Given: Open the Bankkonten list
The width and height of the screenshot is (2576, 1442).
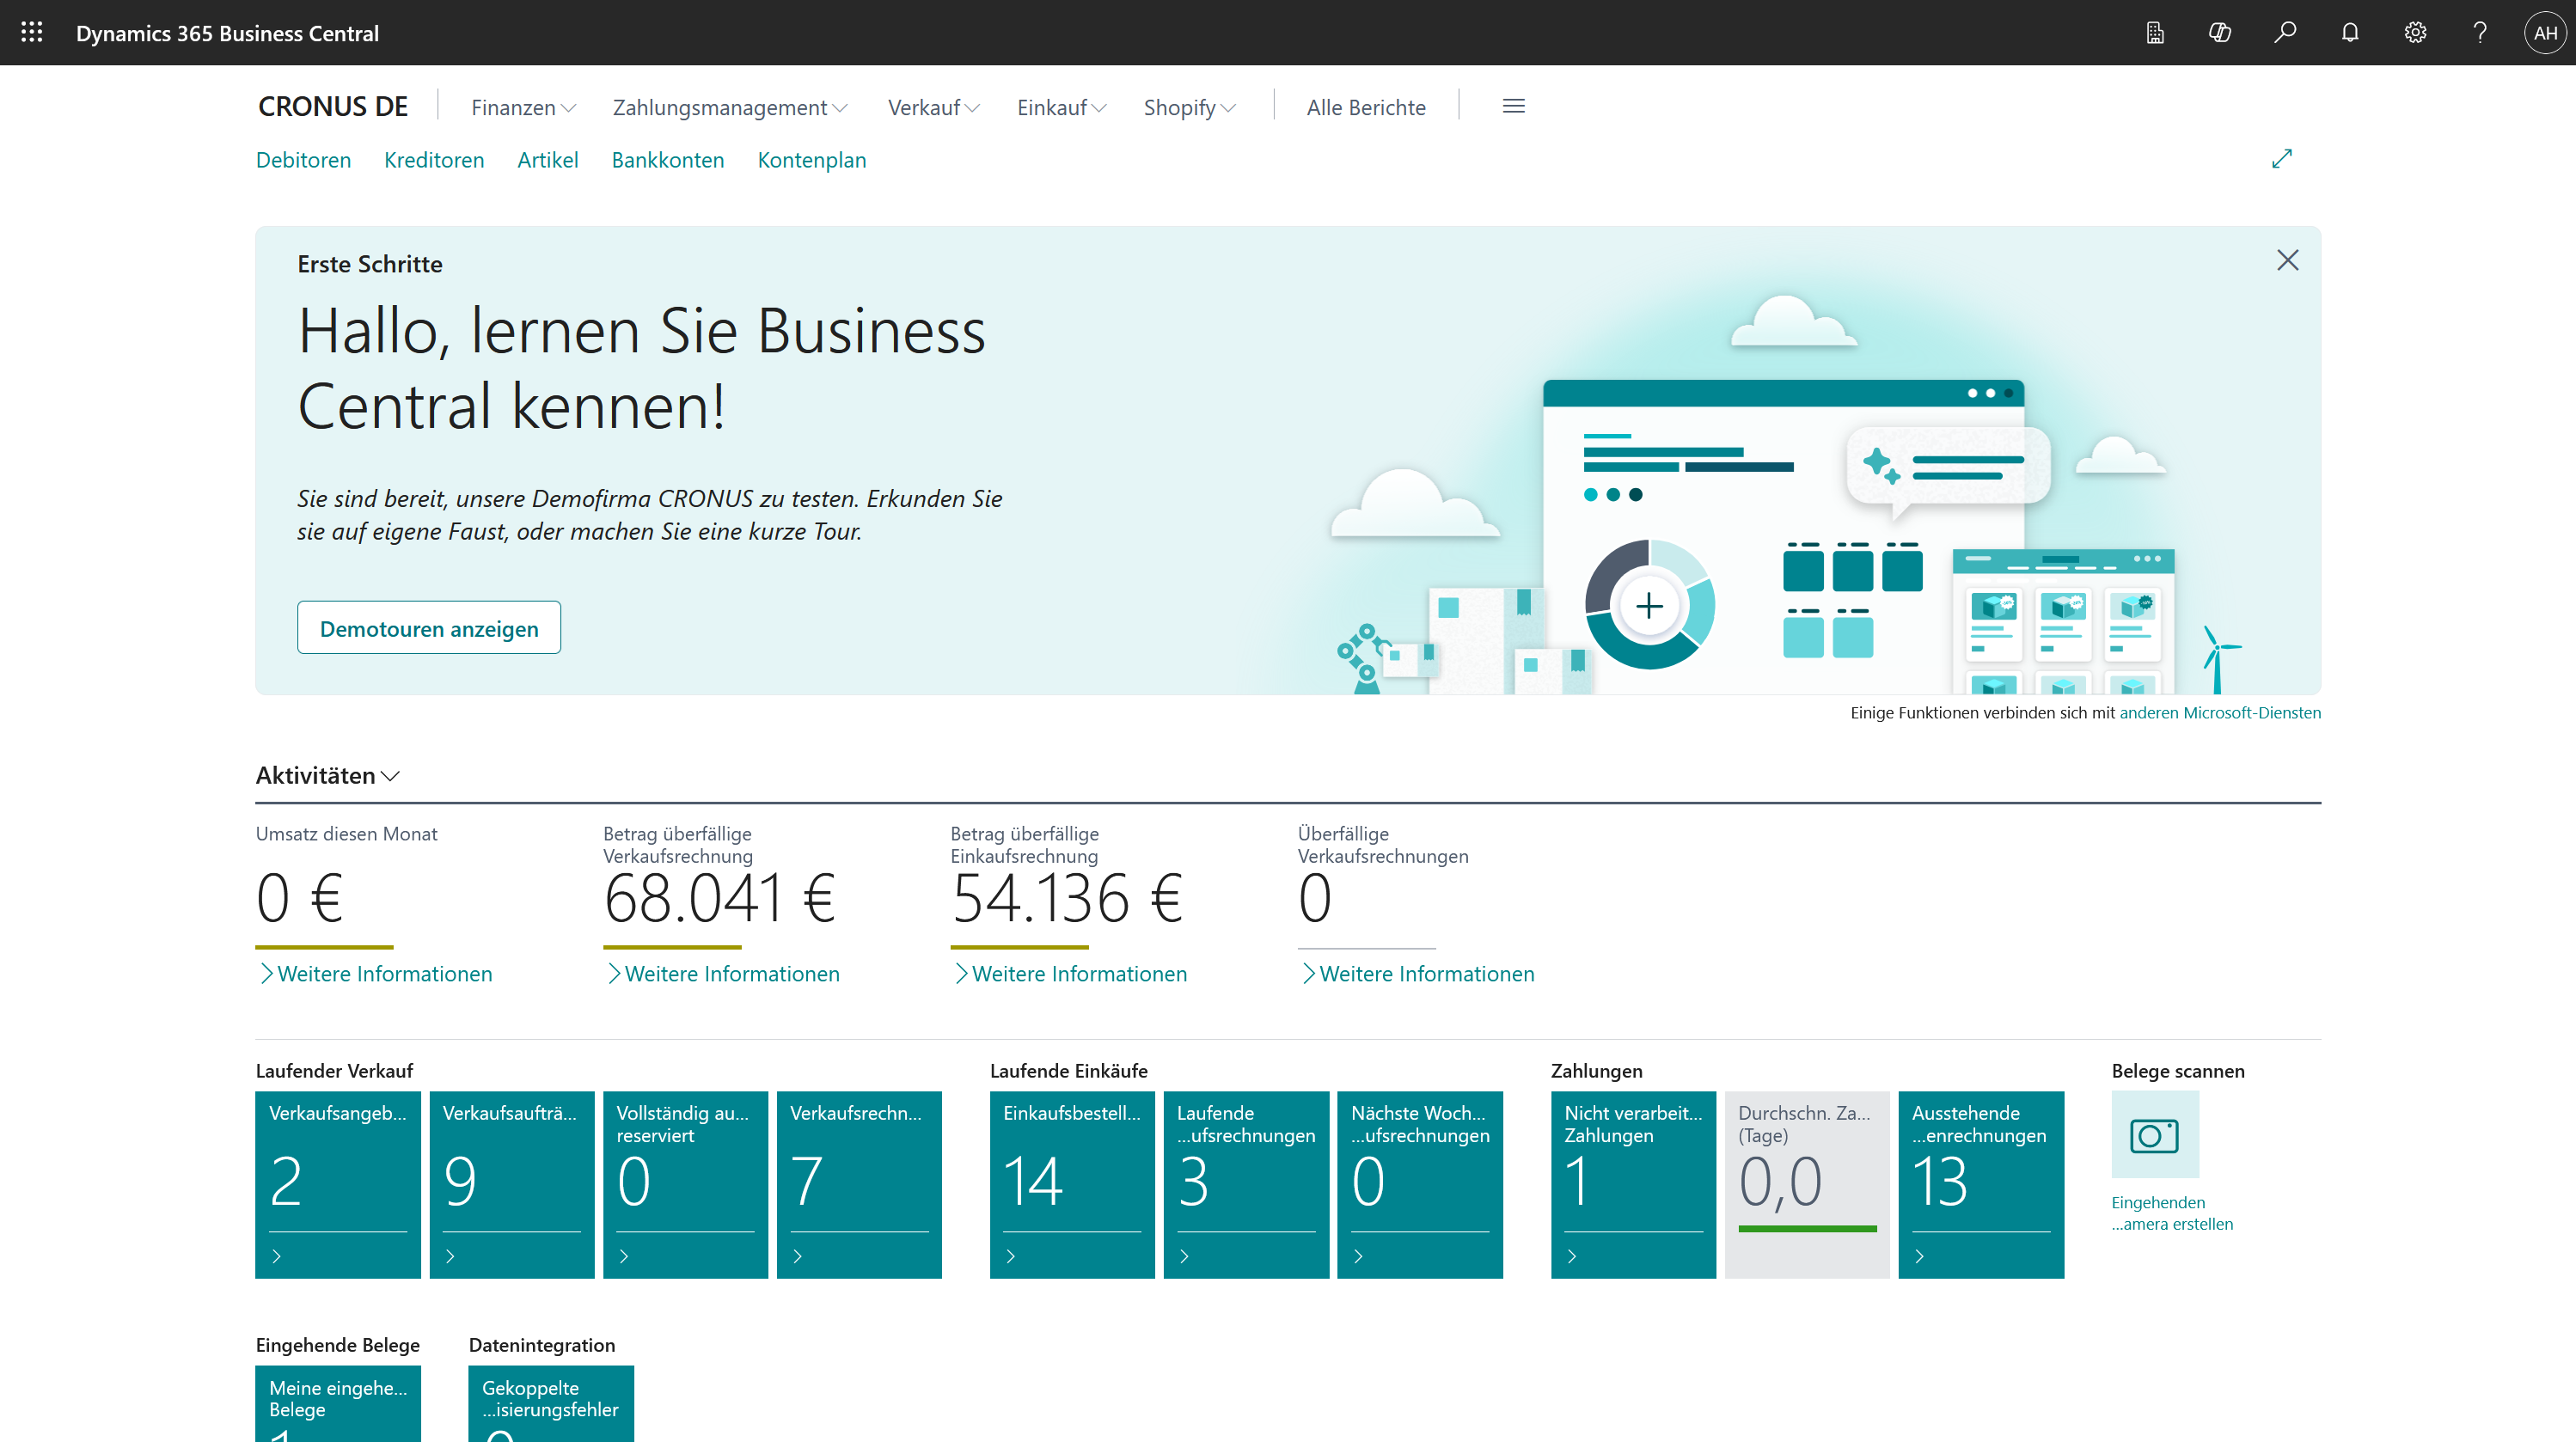Looking at the screenshot, I should (668, 160).
